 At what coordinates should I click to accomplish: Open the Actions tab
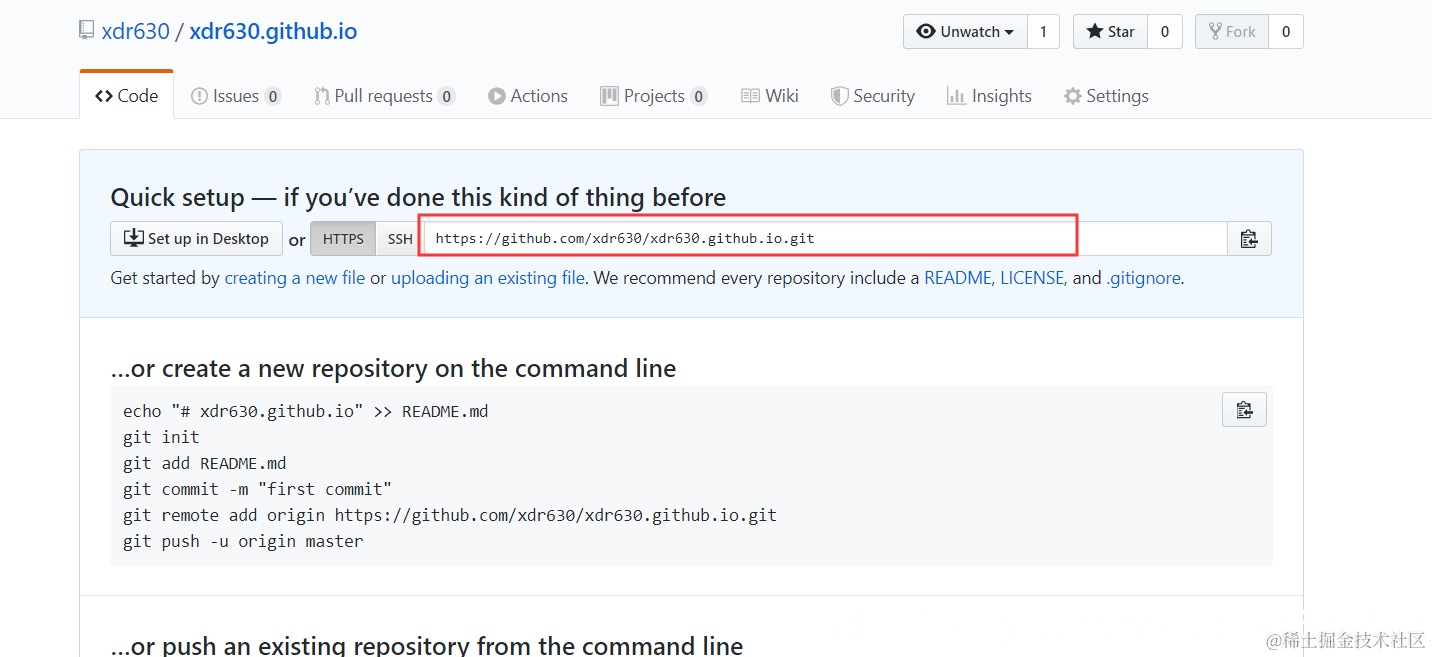pyautogui.click(x=528, y=96)
